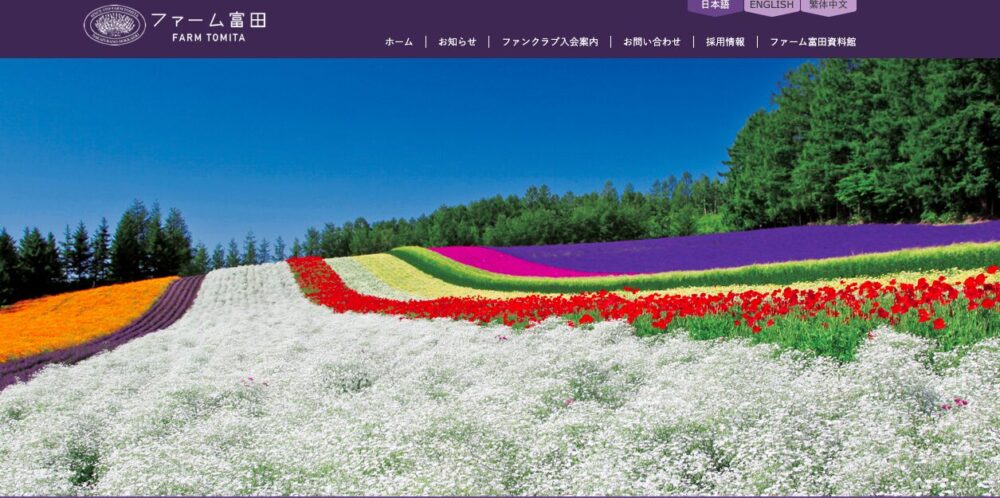Click the ファーム富田 logo text
Viewport: 1000px width, 498px height.
coord(208,19)
